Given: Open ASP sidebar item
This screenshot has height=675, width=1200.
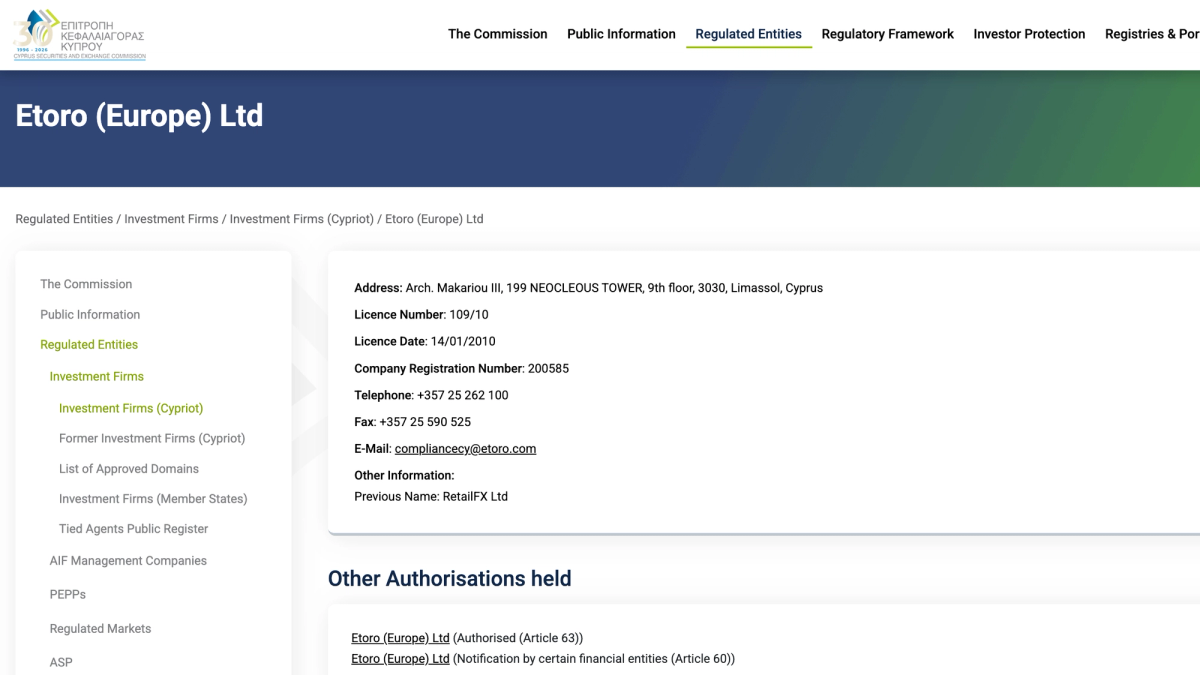Looking at the screenshot, I should (61, 662).
